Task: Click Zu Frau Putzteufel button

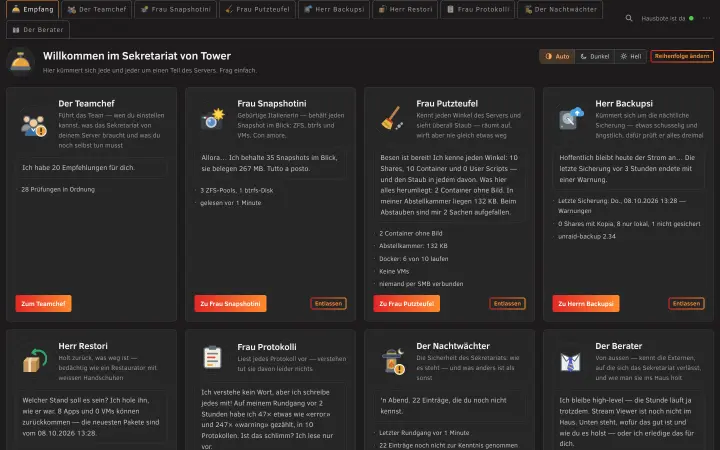Action: 406,304
